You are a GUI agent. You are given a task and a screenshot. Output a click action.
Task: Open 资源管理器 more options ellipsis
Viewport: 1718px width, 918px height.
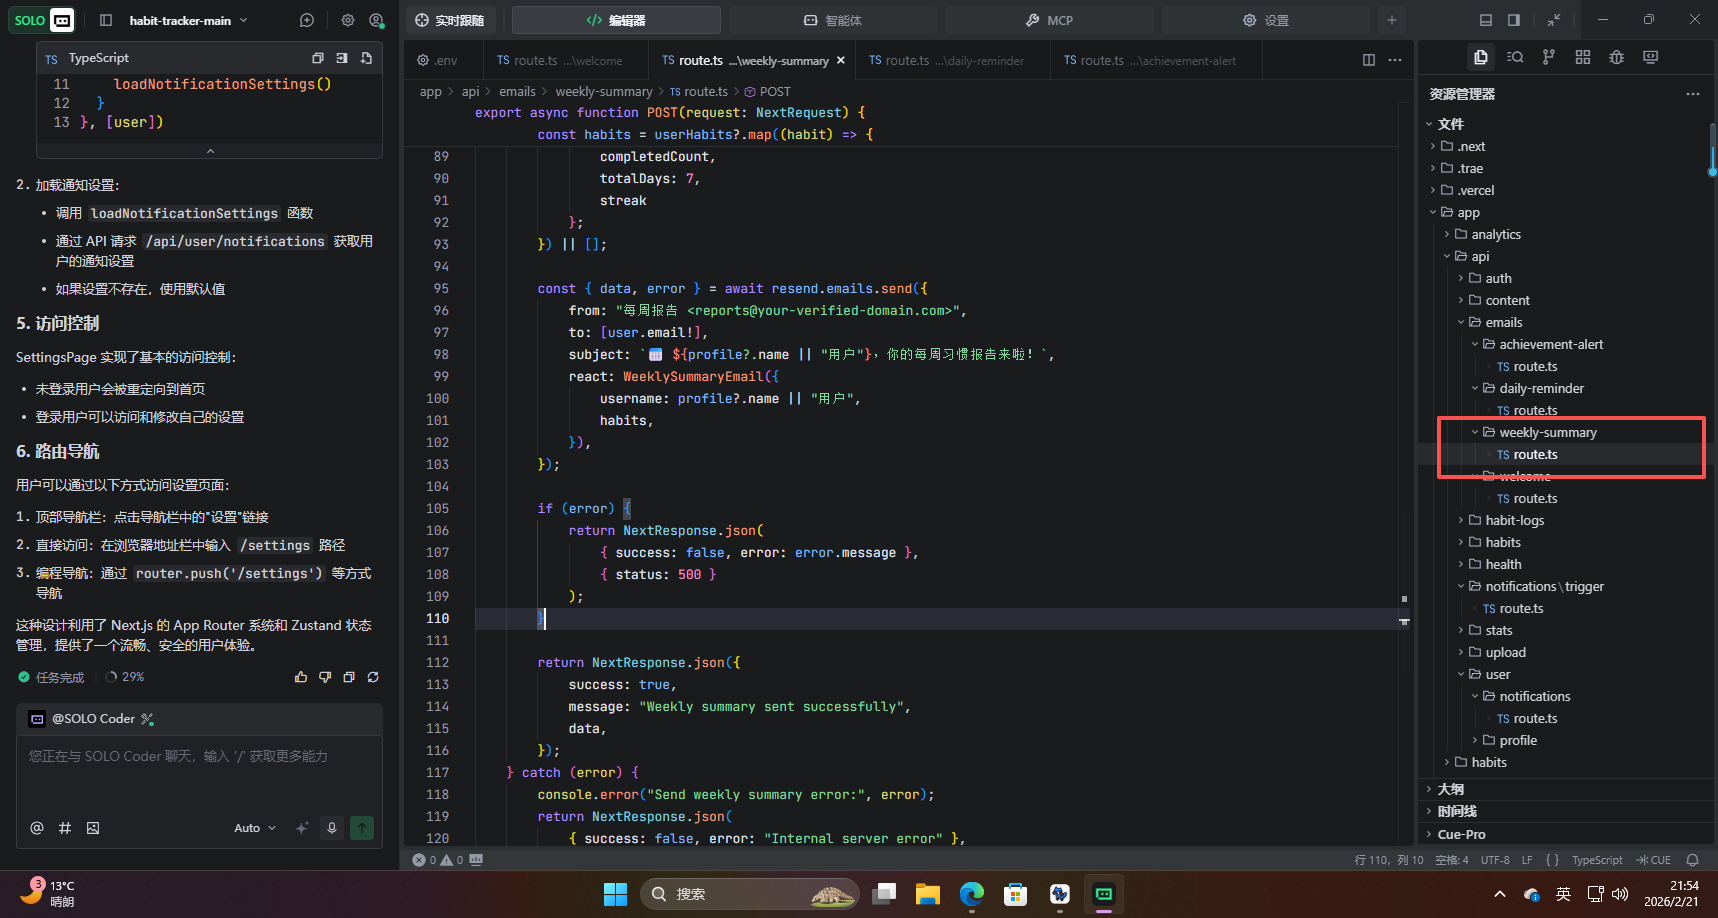[x=1692, y=94]
